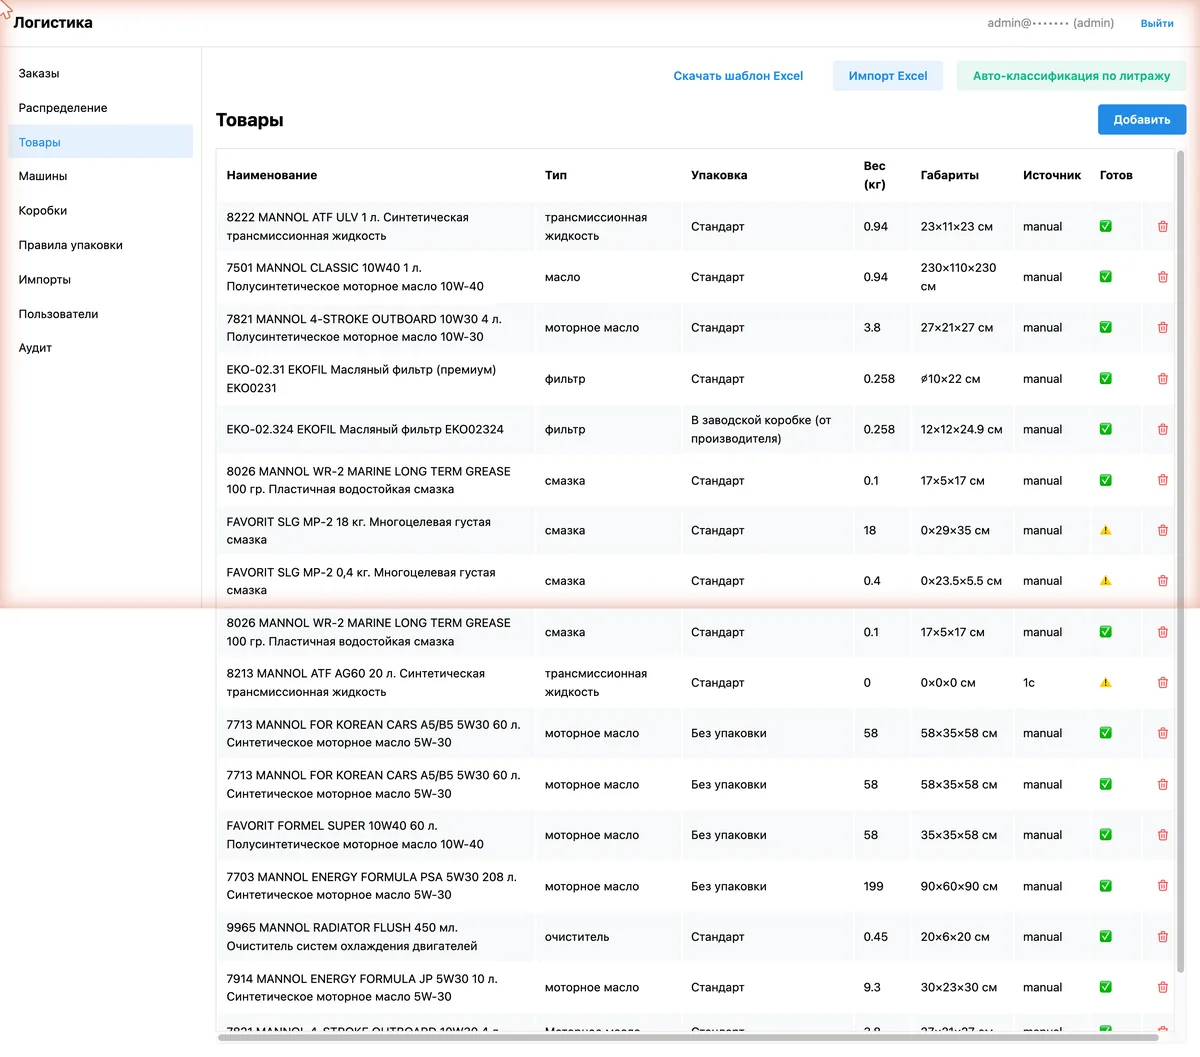Click the horizontal scrollbar under the table
Image resolution: width=1200 pixels, height=1057 pixels.
click(688, 1038)
